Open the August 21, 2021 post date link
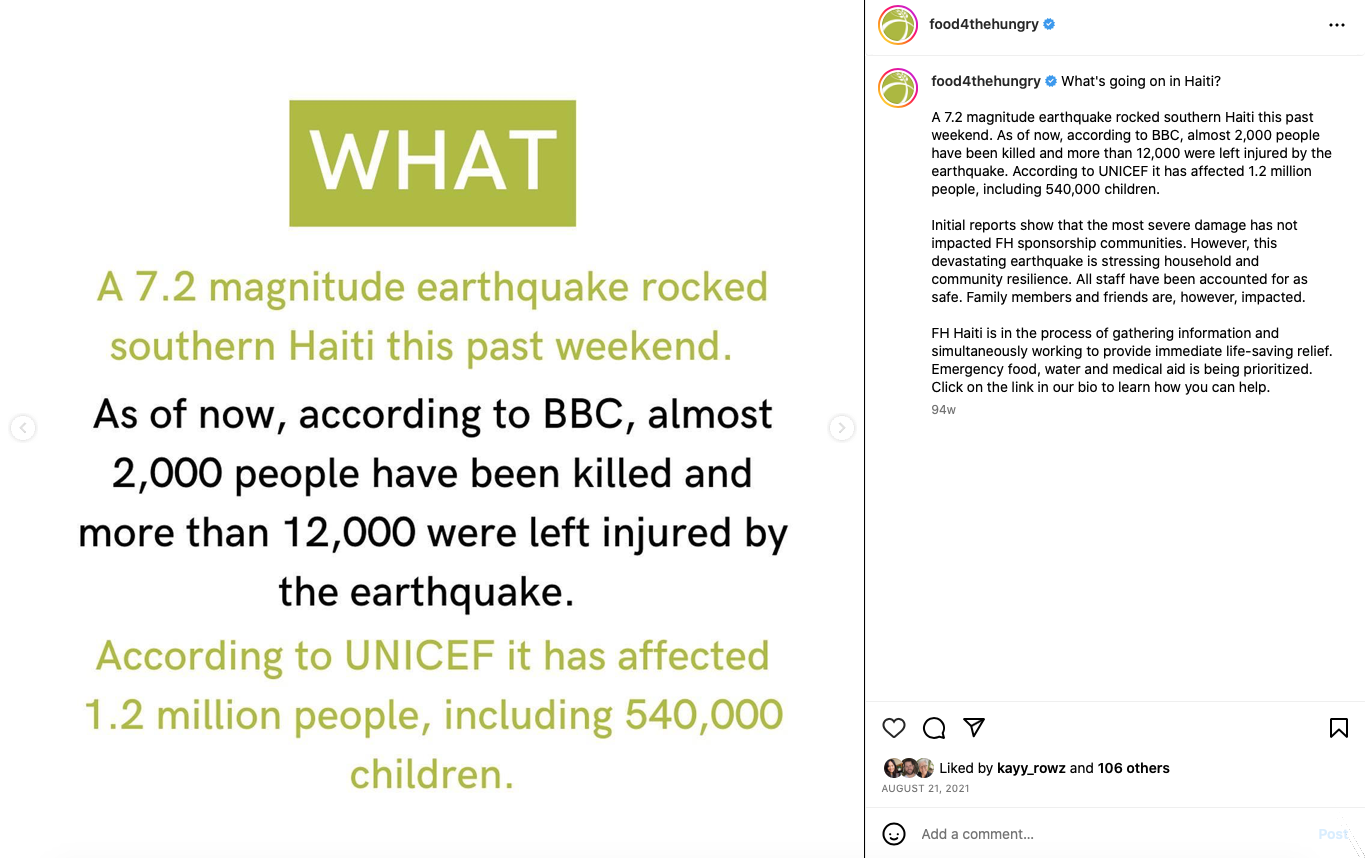1365x858 pixels. [925, 789]
